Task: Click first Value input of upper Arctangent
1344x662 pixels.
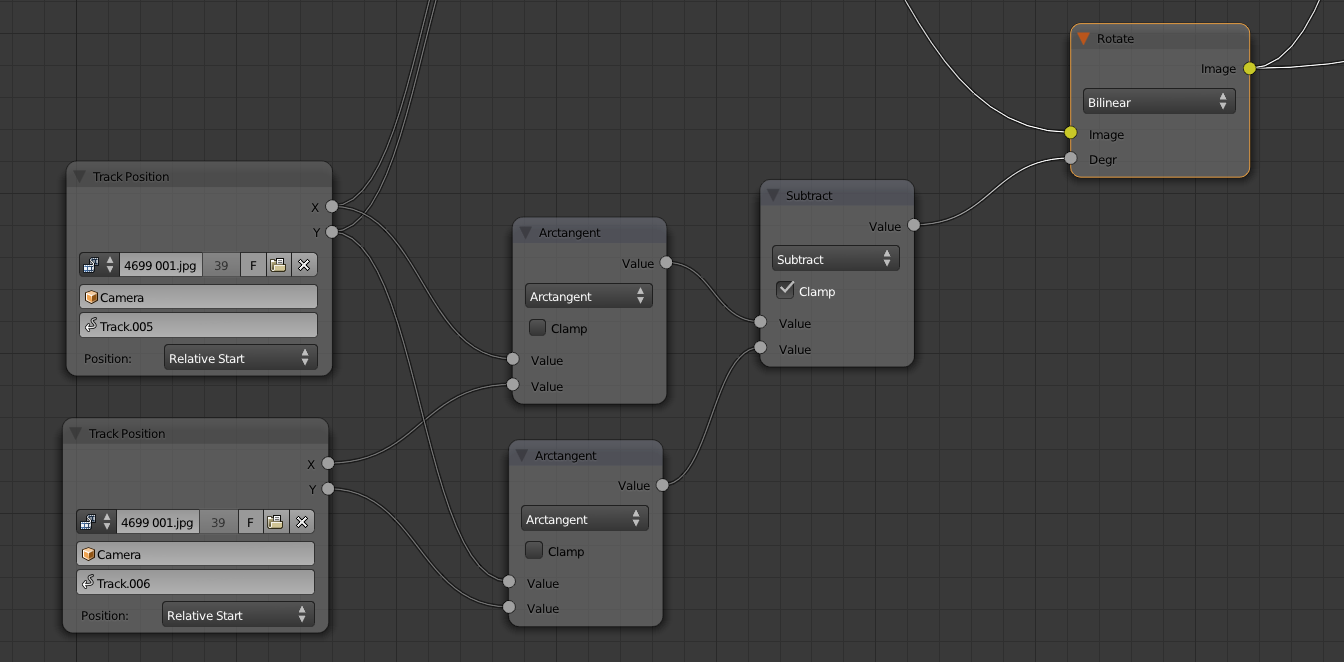Action: pos(513,359)
